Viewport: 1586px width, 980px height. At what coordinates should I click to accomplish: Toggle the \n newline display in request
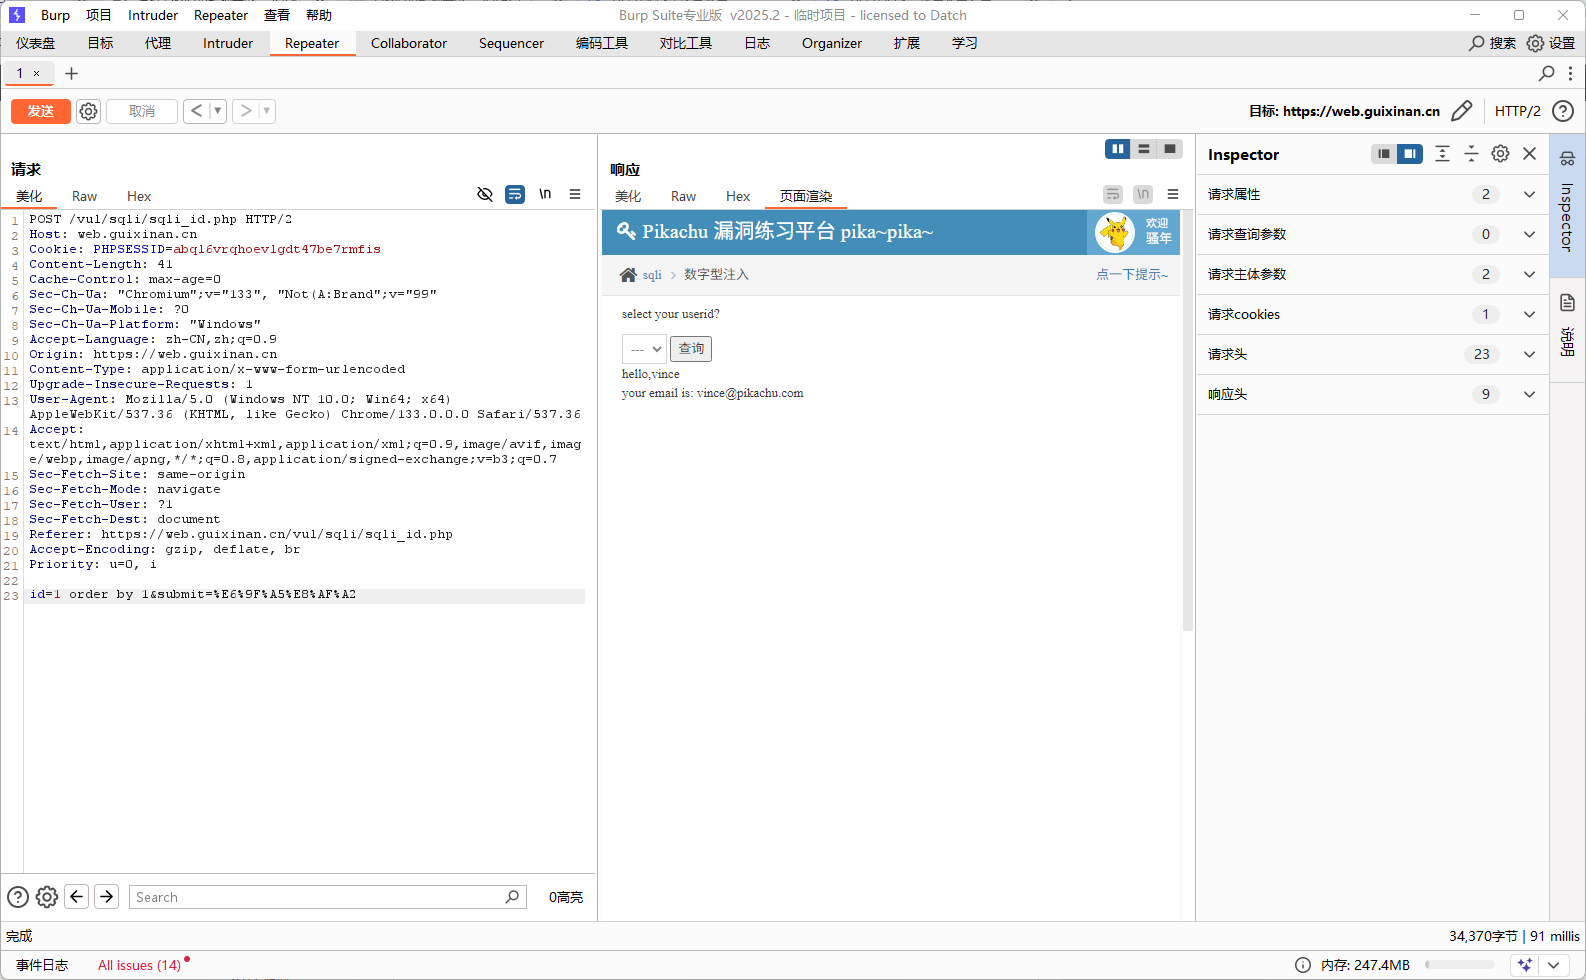pos(545,194)
